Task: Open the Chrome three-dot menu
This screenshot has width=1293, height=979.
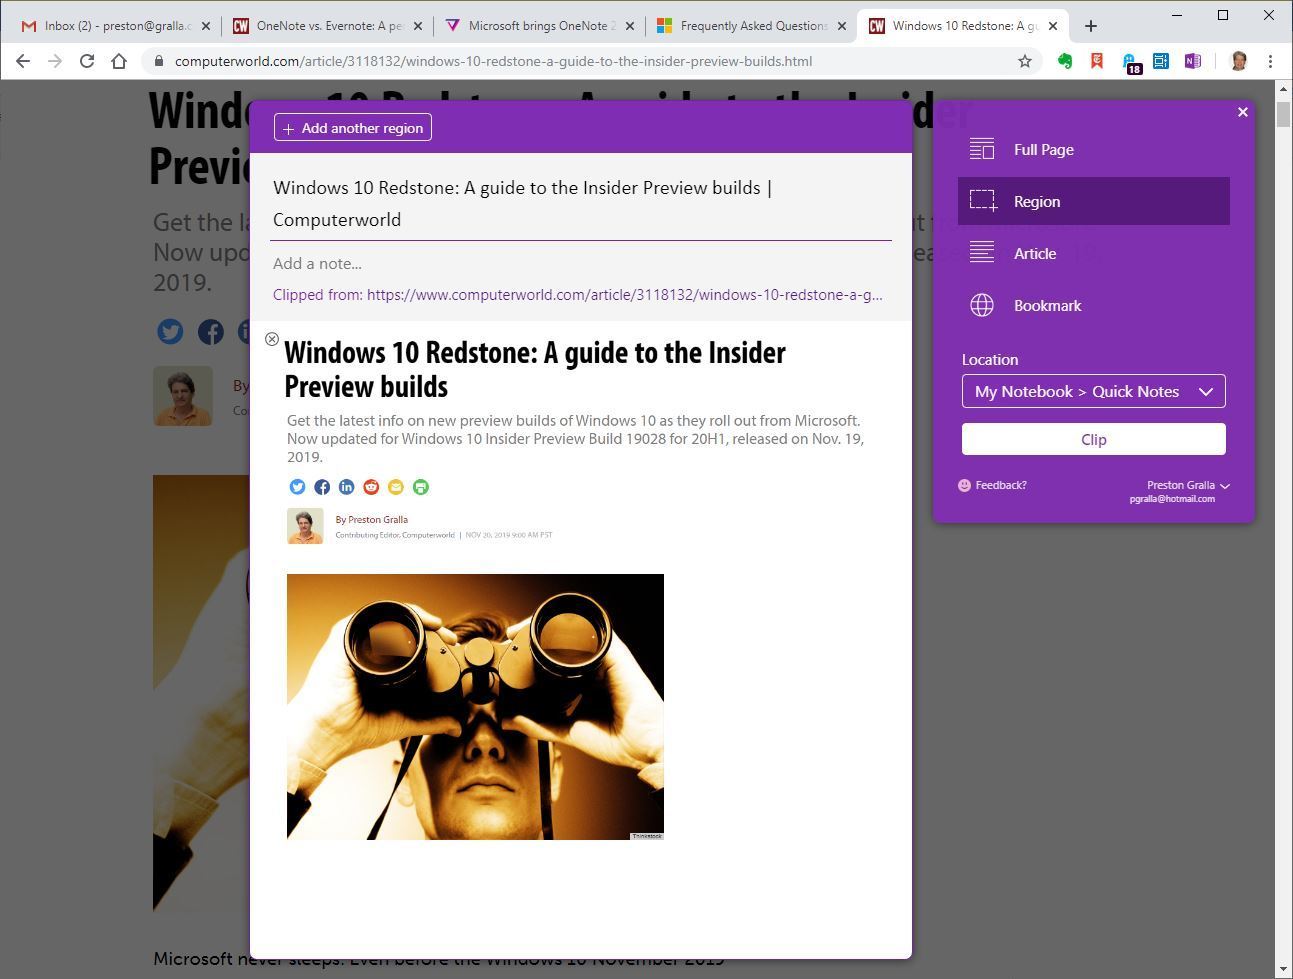Action: click(x=1270, y=61)
